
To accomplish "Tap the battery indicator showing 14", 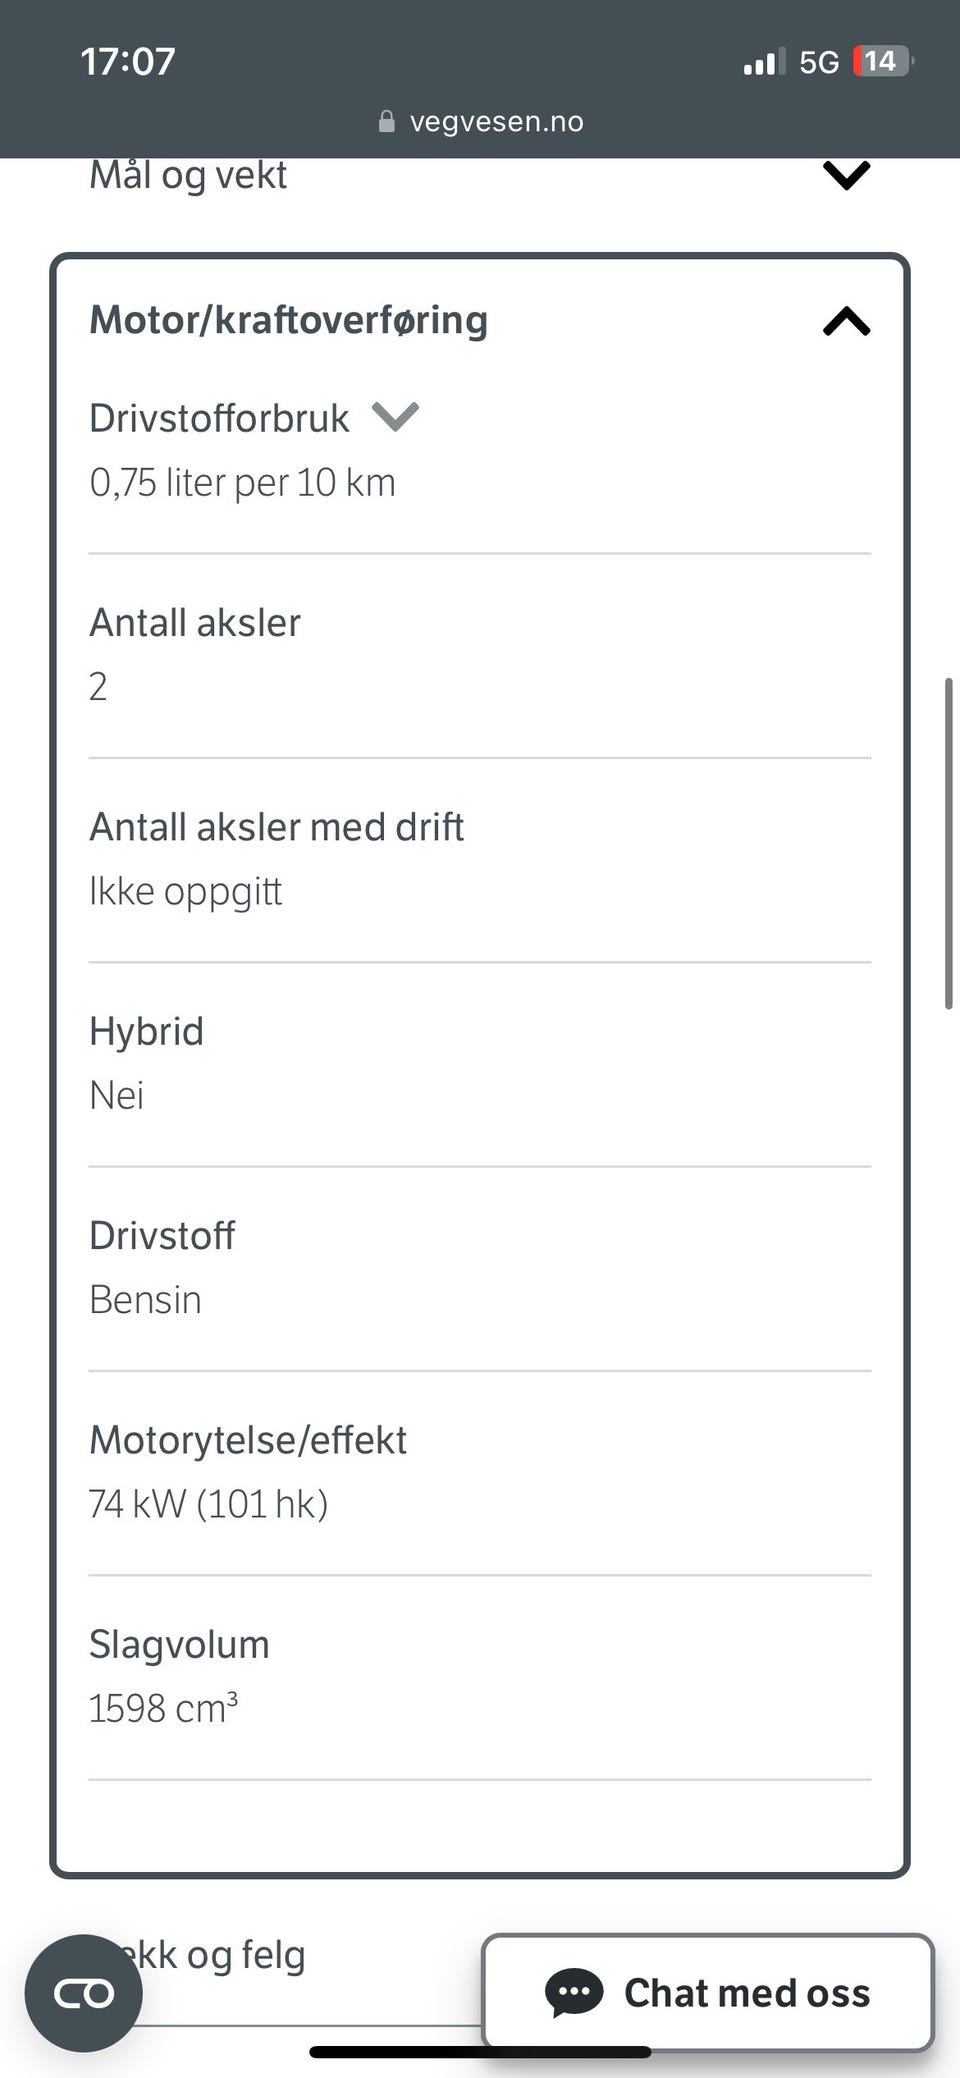I will [883, 62].
